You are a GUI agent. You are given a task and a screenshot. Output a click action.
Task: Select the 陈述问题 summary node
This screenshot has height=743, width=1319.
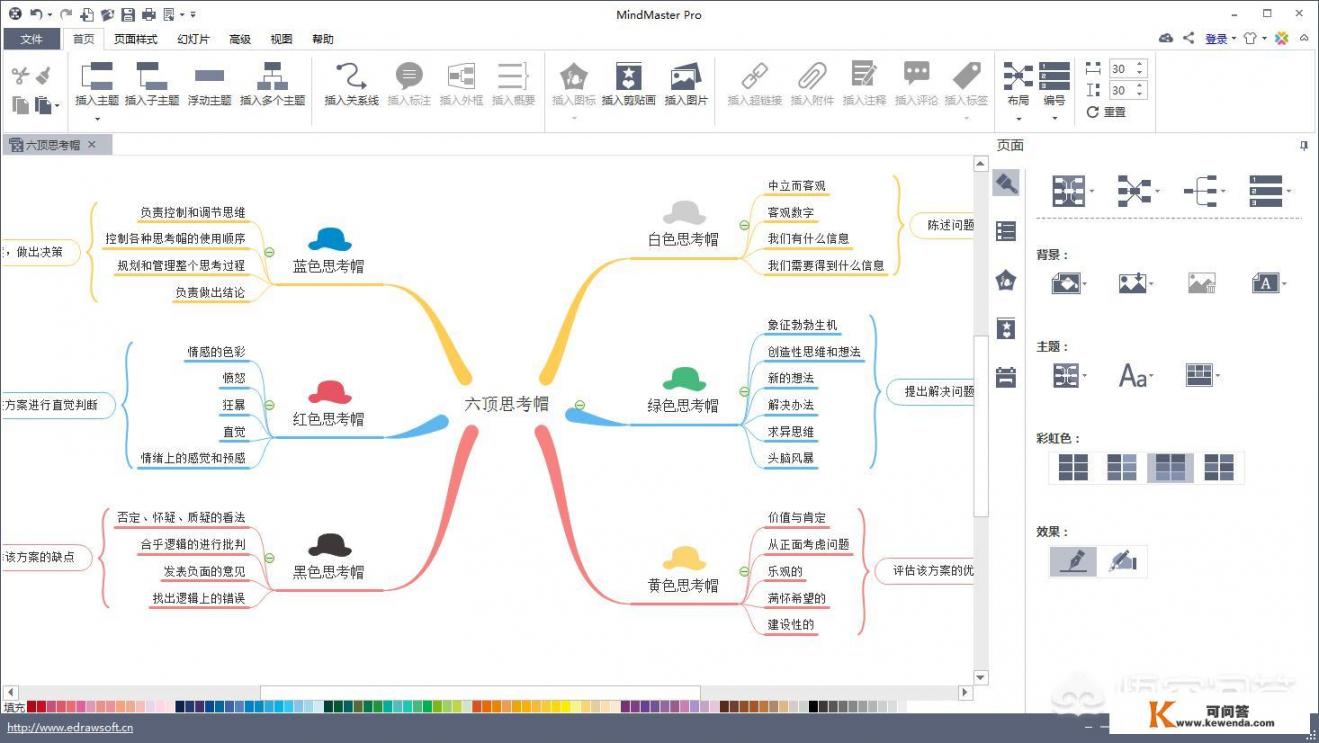940,226
